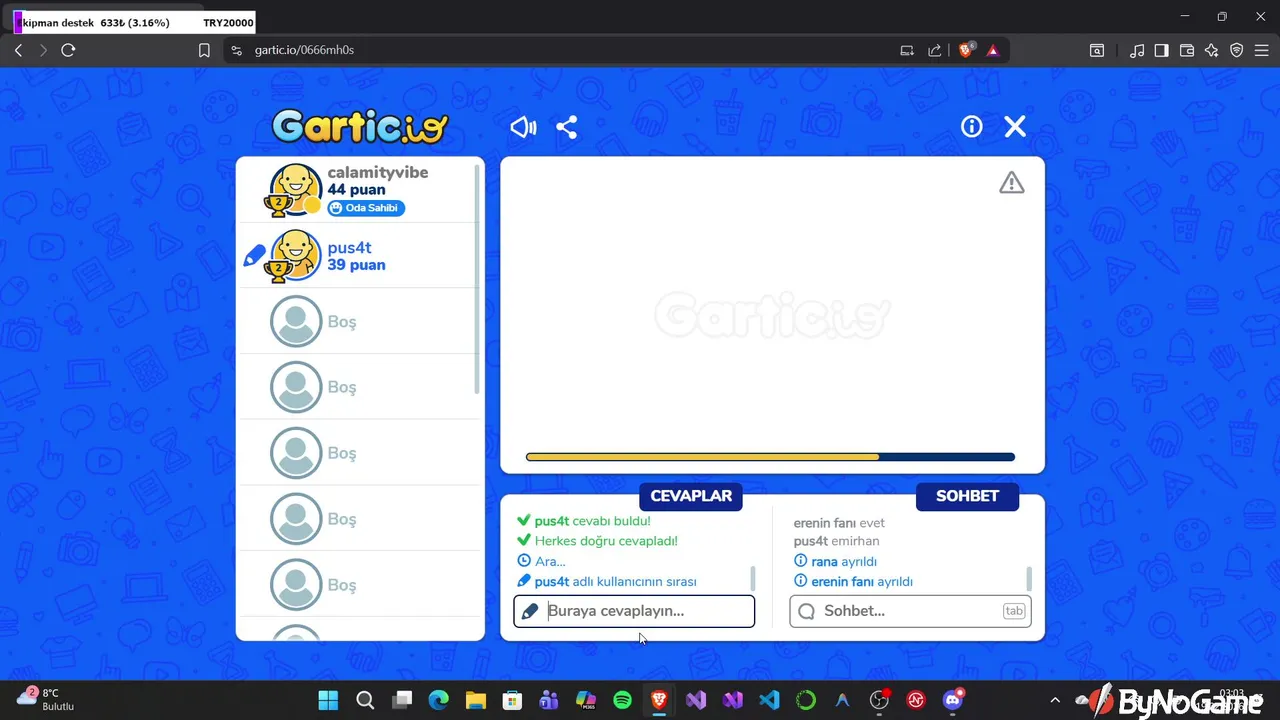Open Task View on taskbar
The image size is (1280, 720).
point(402,700)
